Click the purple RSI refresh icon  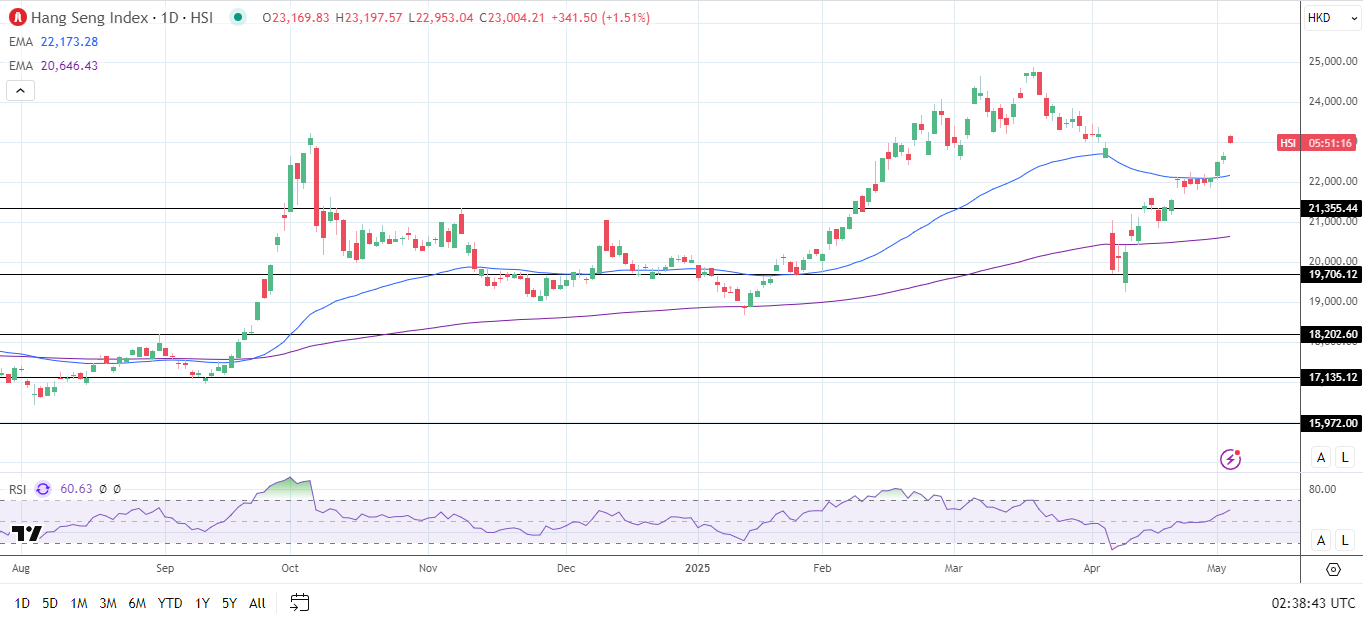[43, 489]
